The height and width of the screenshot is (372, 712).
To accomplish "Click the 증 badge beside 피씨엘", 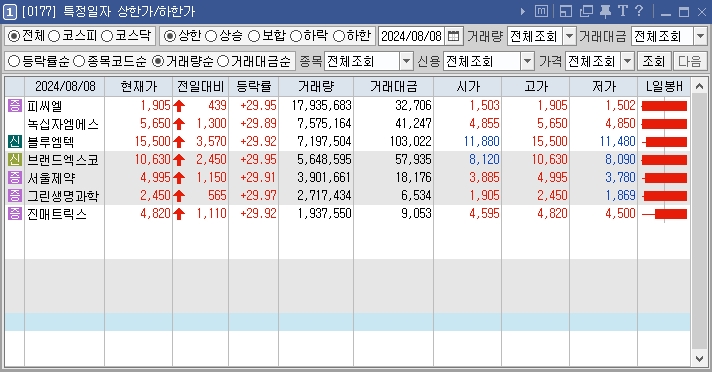I will pyautogui.click(x=15, y=106).
